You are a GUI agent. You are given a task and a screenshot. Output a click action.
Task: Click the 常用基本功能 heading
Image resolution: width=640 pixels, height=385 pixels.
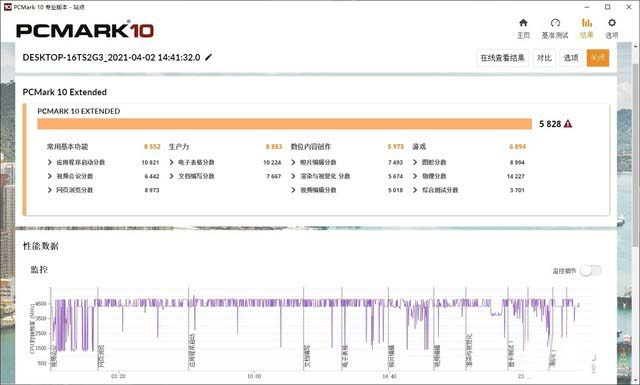point(67,147)
